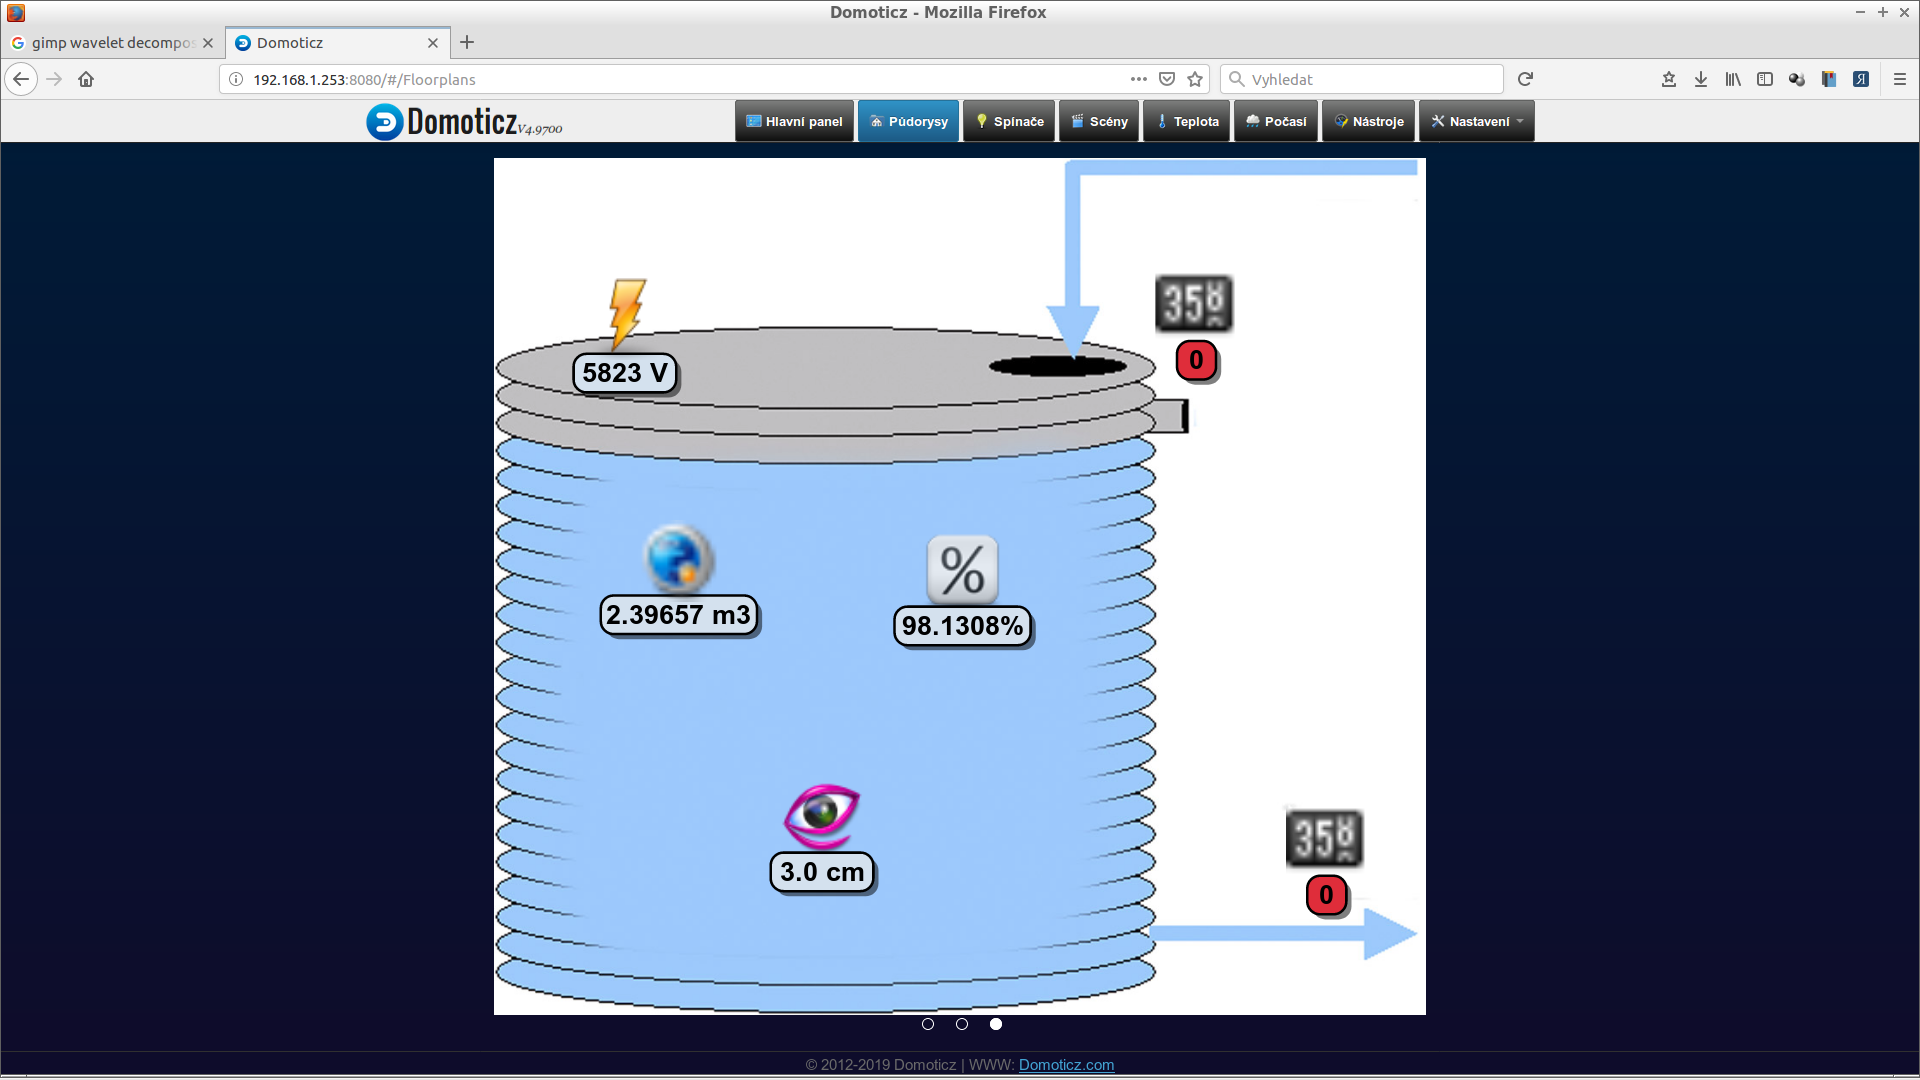Screen dimensions: 1920x1080
Task: Select the second floorplan page dot
Action: [x=962, y=1024]
